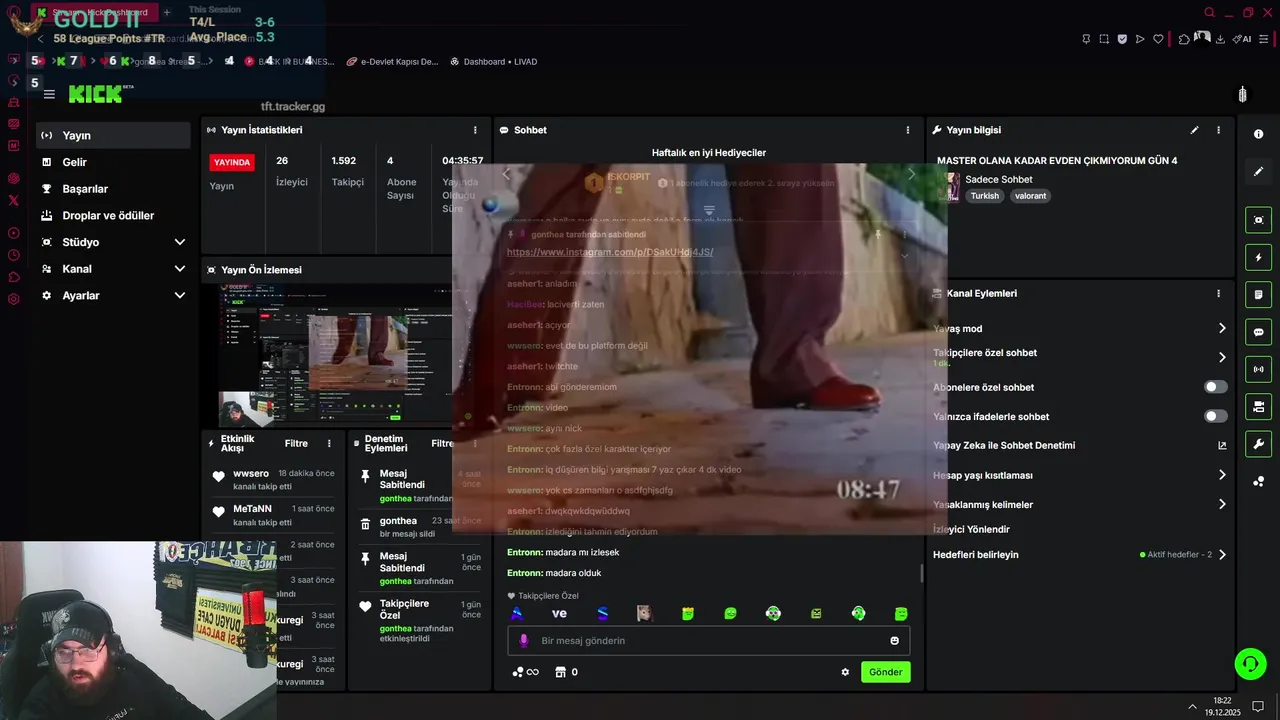
Task: Insert green headset emote with pink glasses
Action: (773, 614)
